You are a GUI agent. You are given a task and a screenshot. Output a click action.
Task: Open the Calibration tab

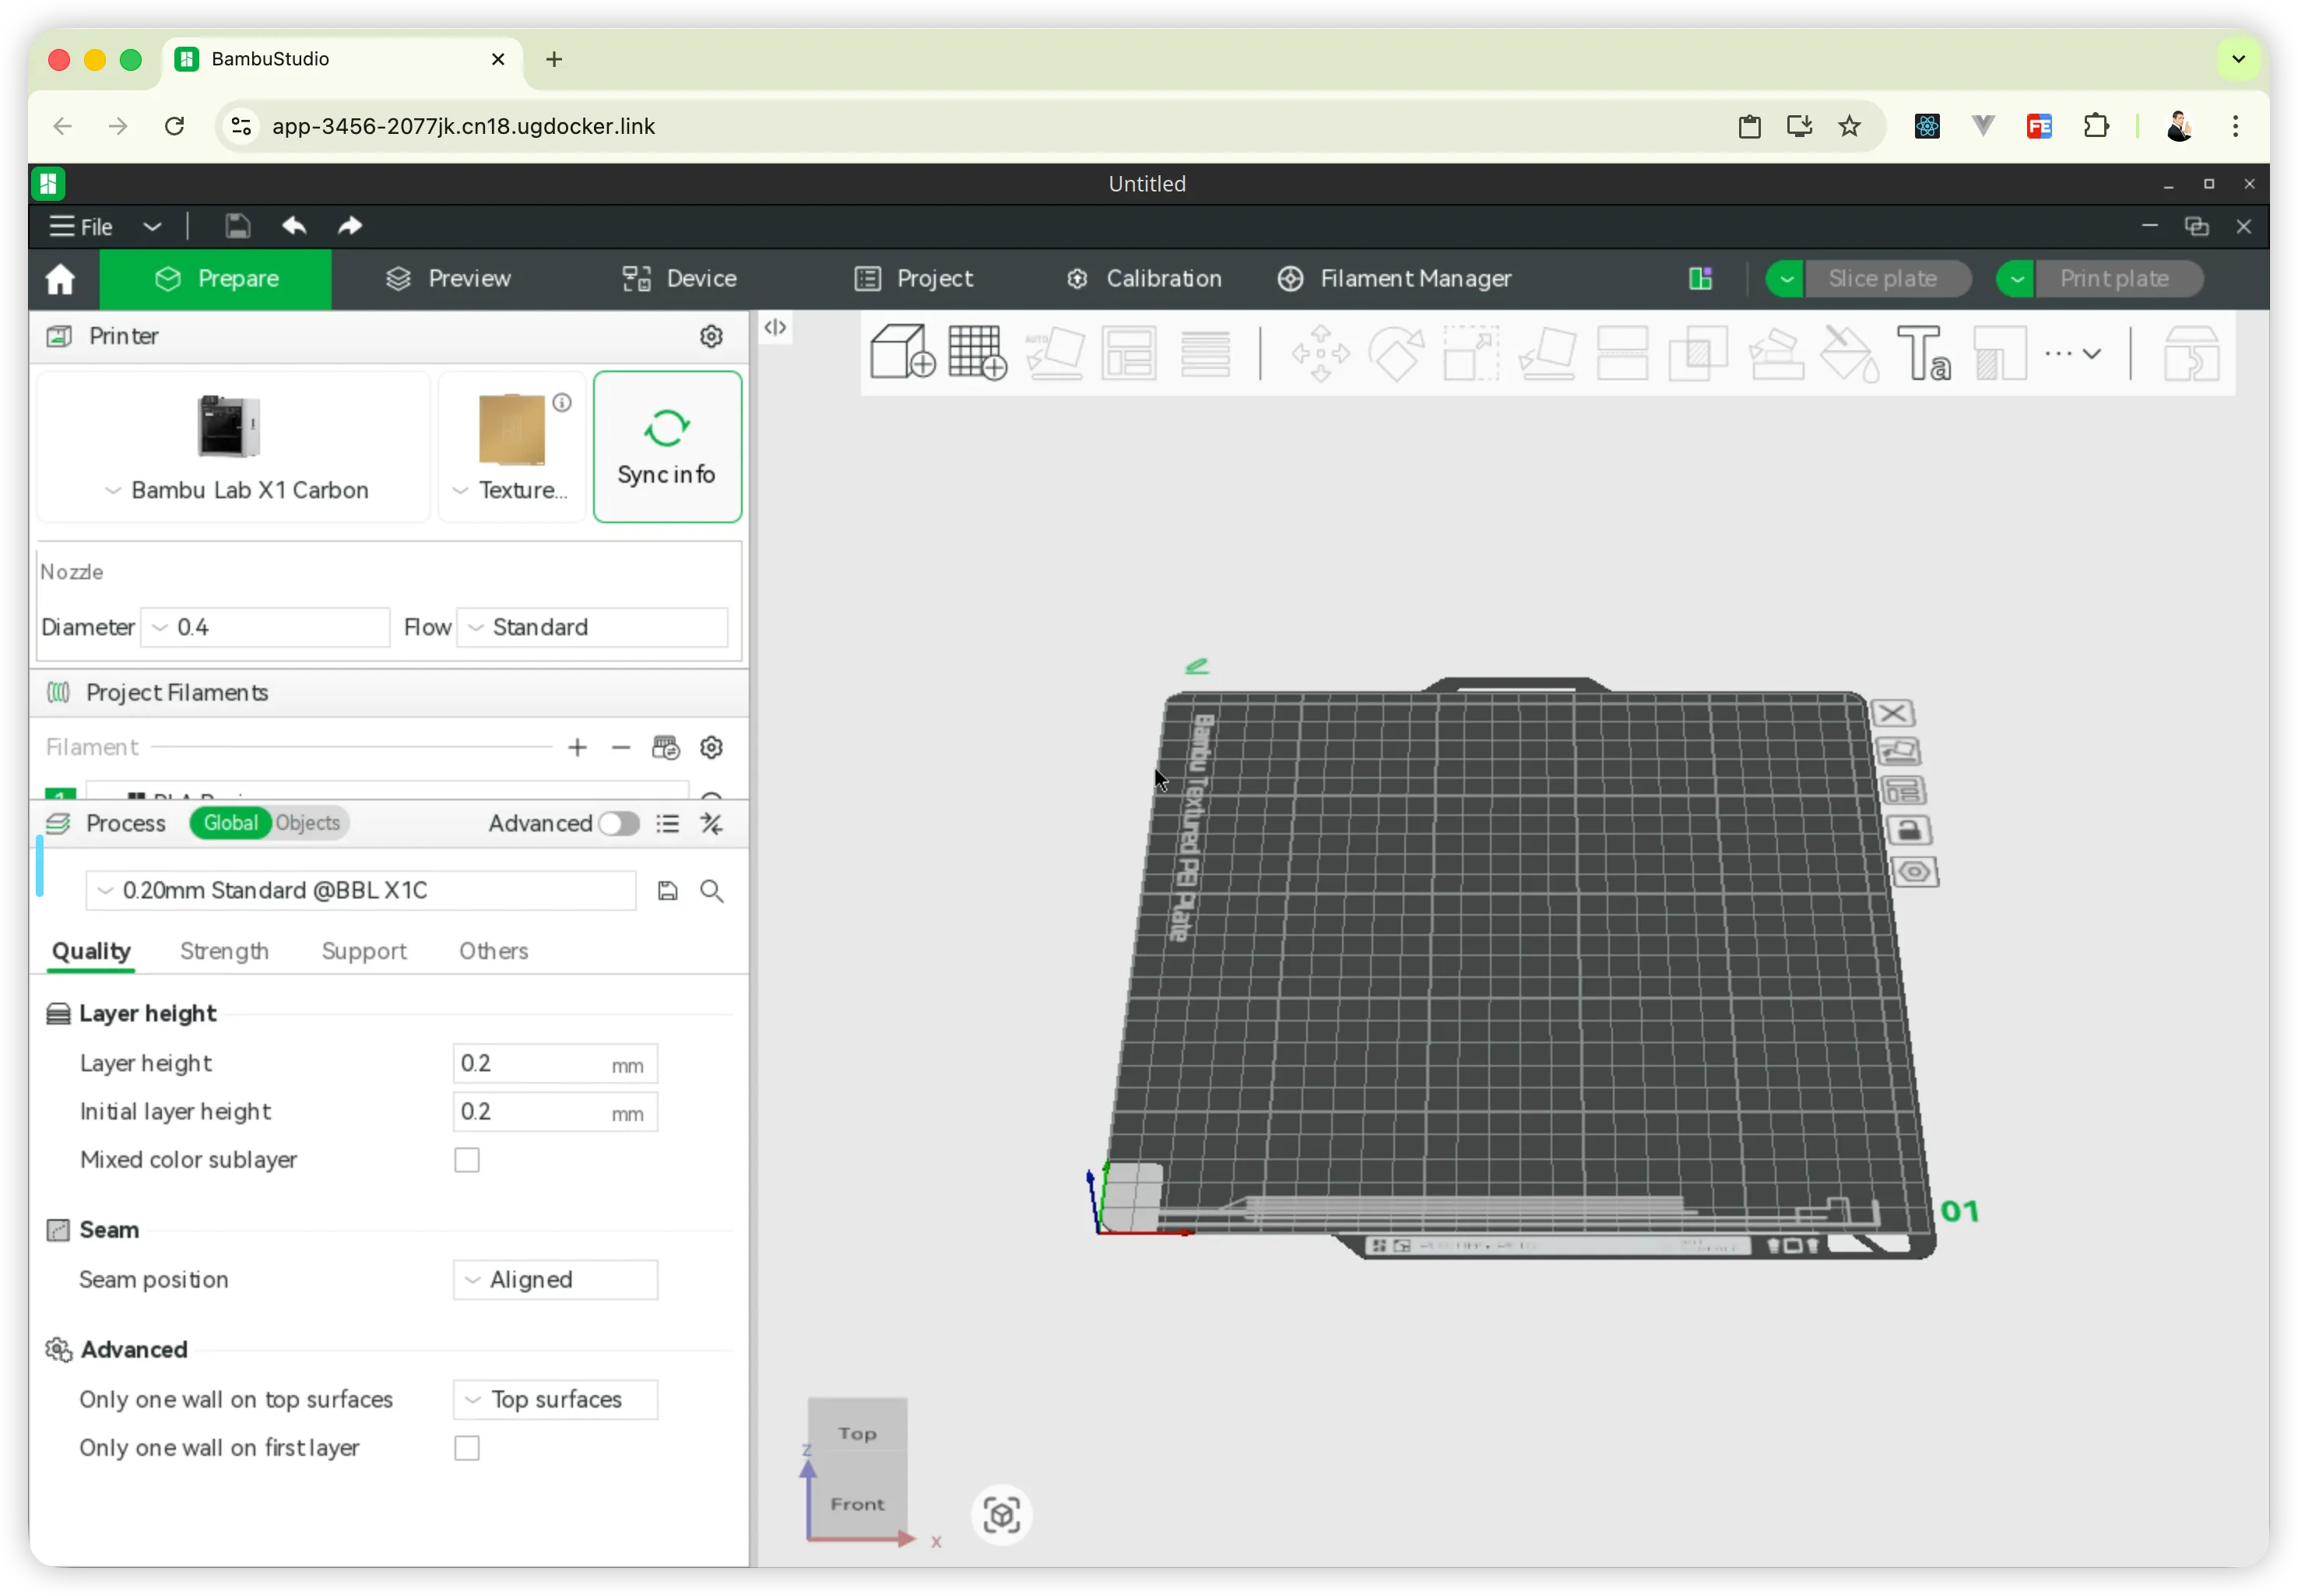click(x=1144, y=279)
